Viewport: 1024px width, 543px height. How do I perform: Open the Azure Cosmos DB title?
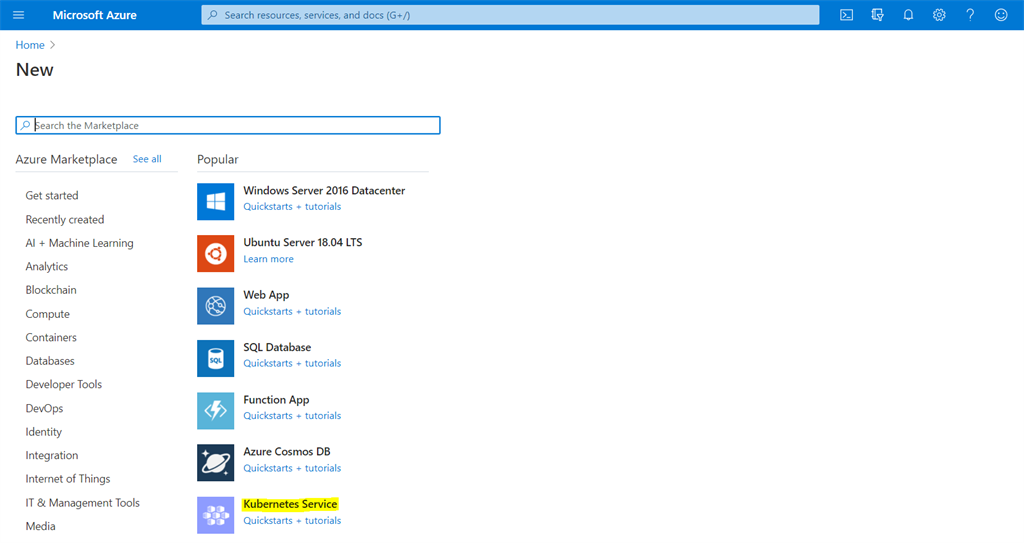click(287, 452)
